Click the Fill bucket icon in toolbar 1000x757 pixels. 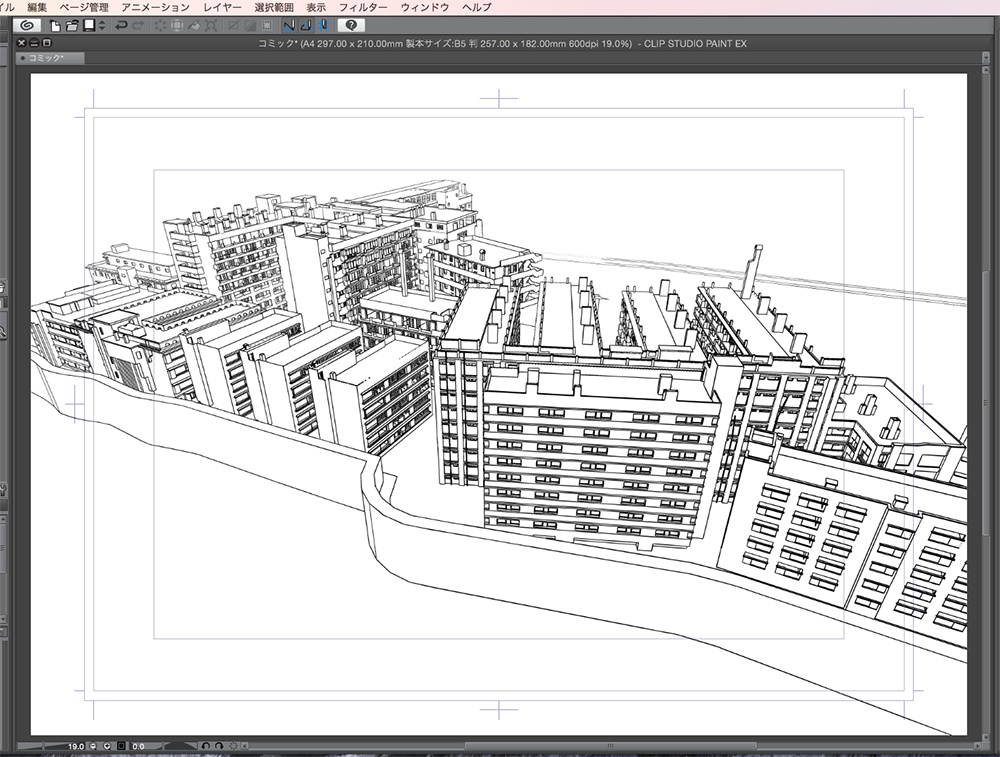pyautogui.click(x=196, y=25)
